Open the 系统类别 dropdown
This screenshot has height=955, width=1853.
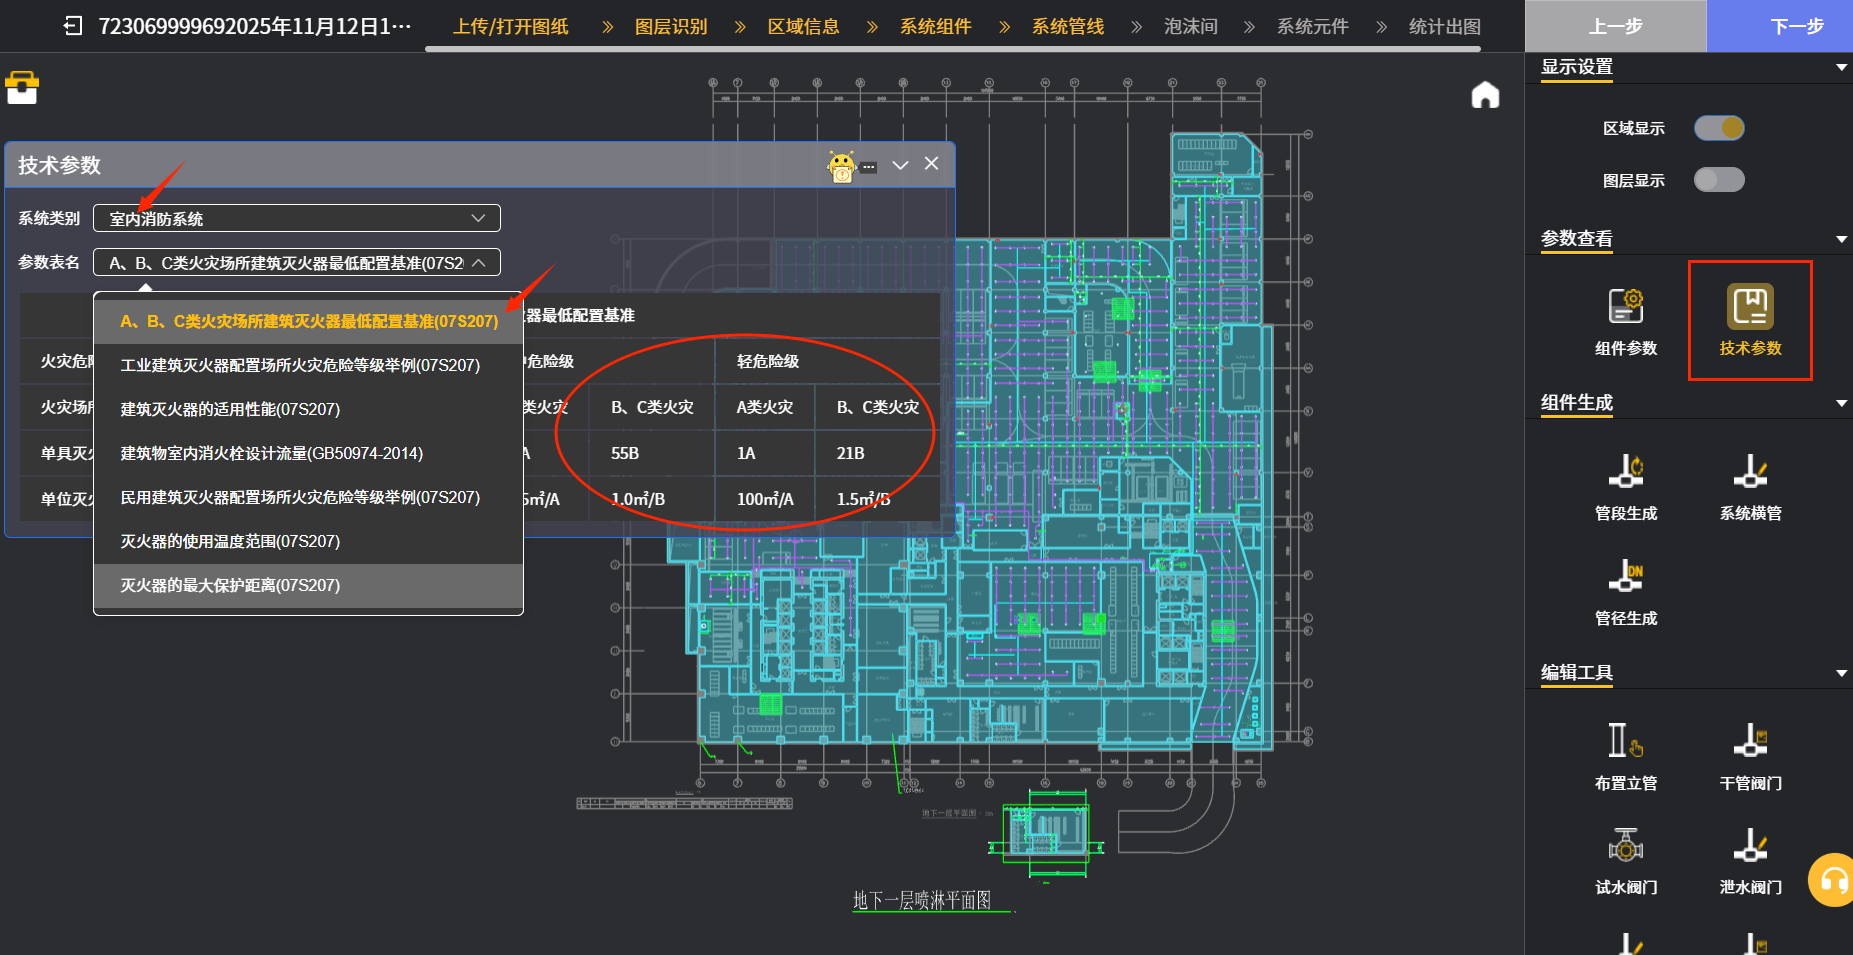point(297,218)
